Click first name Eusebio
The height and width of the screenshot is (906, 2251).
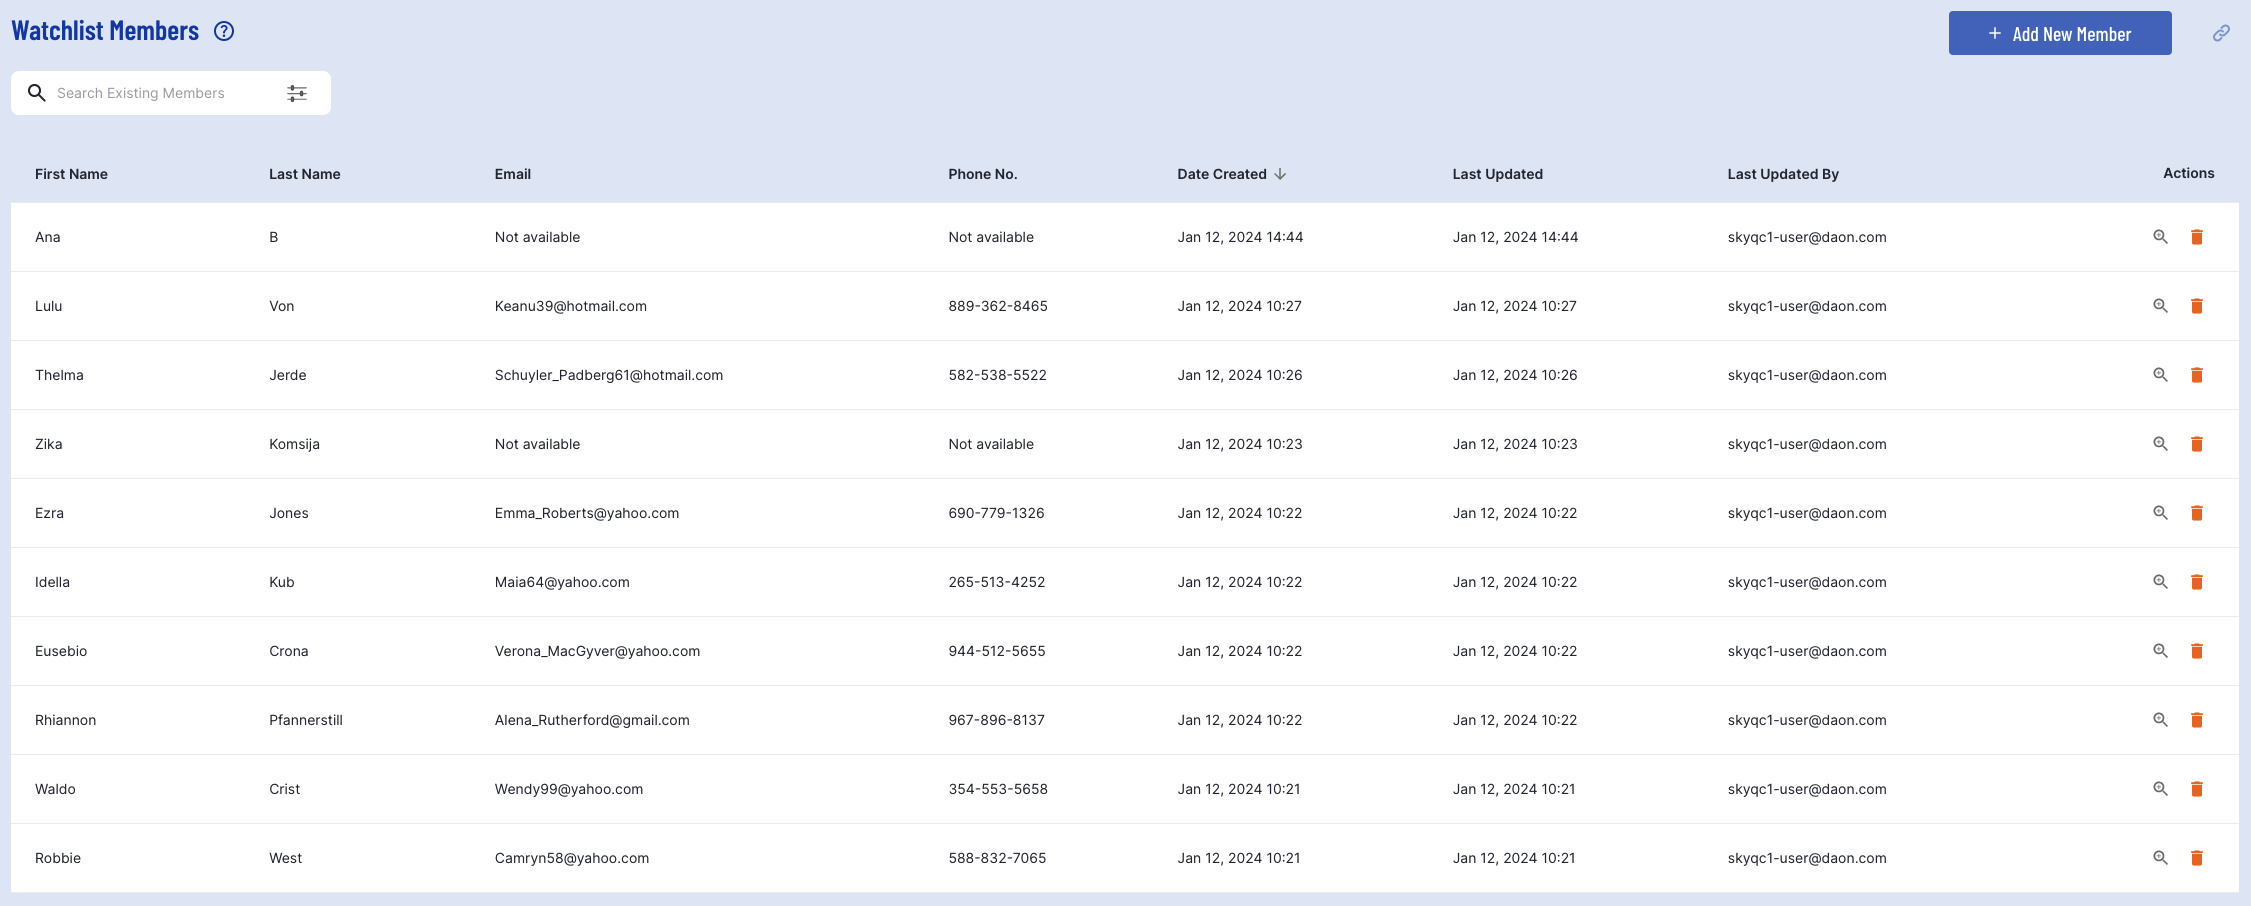point(61,651)
